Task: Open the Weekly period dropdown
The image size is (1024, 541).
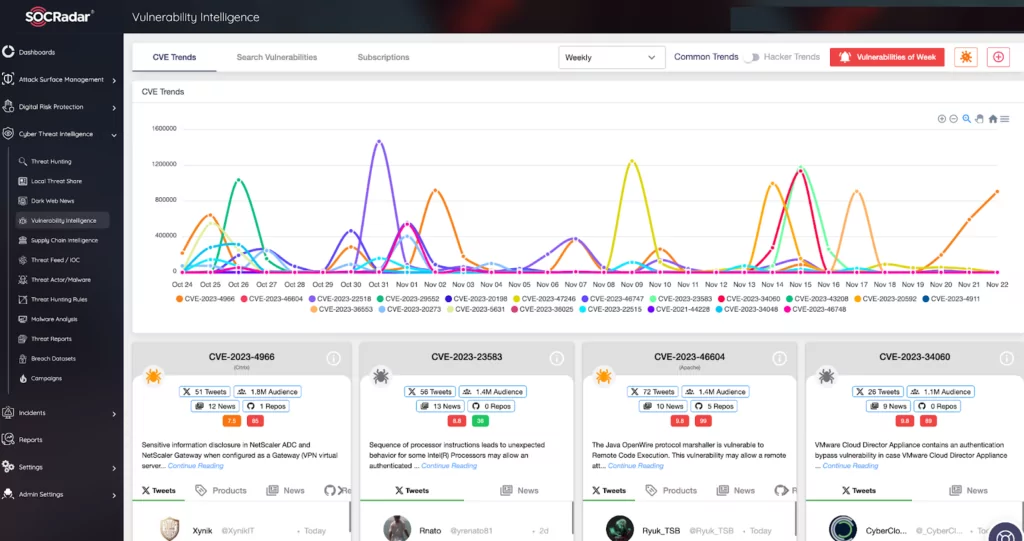Action: [612, 57]
